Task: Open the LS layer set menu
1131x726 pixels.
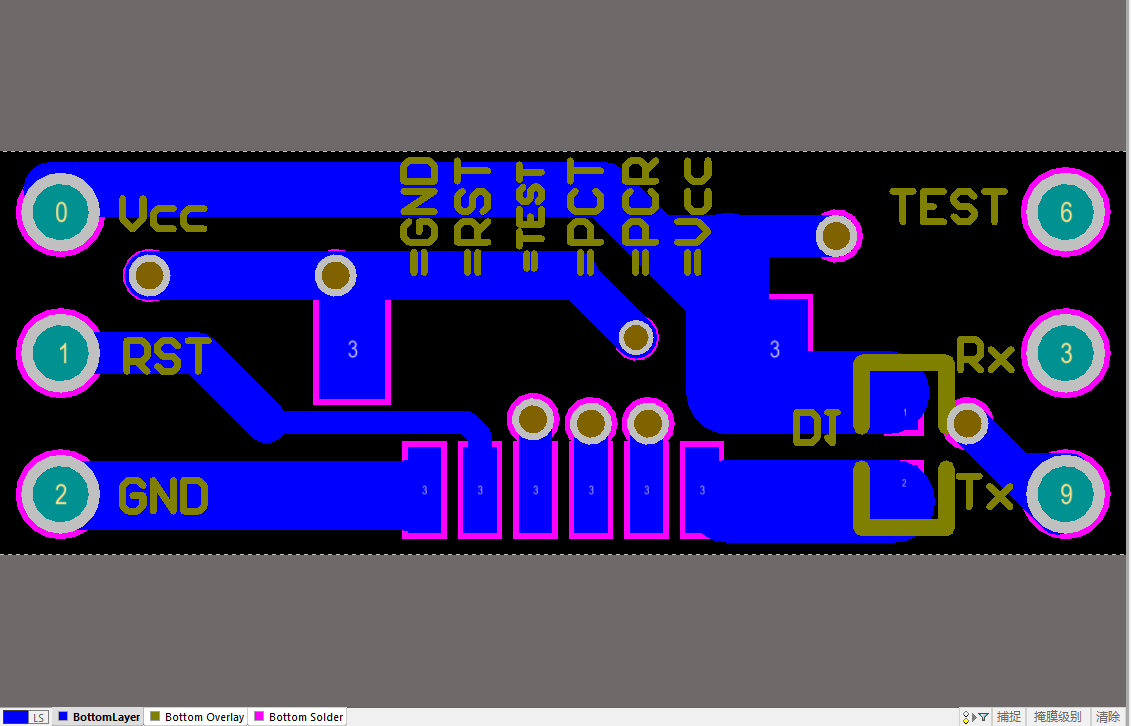Action: coord(38,717)
